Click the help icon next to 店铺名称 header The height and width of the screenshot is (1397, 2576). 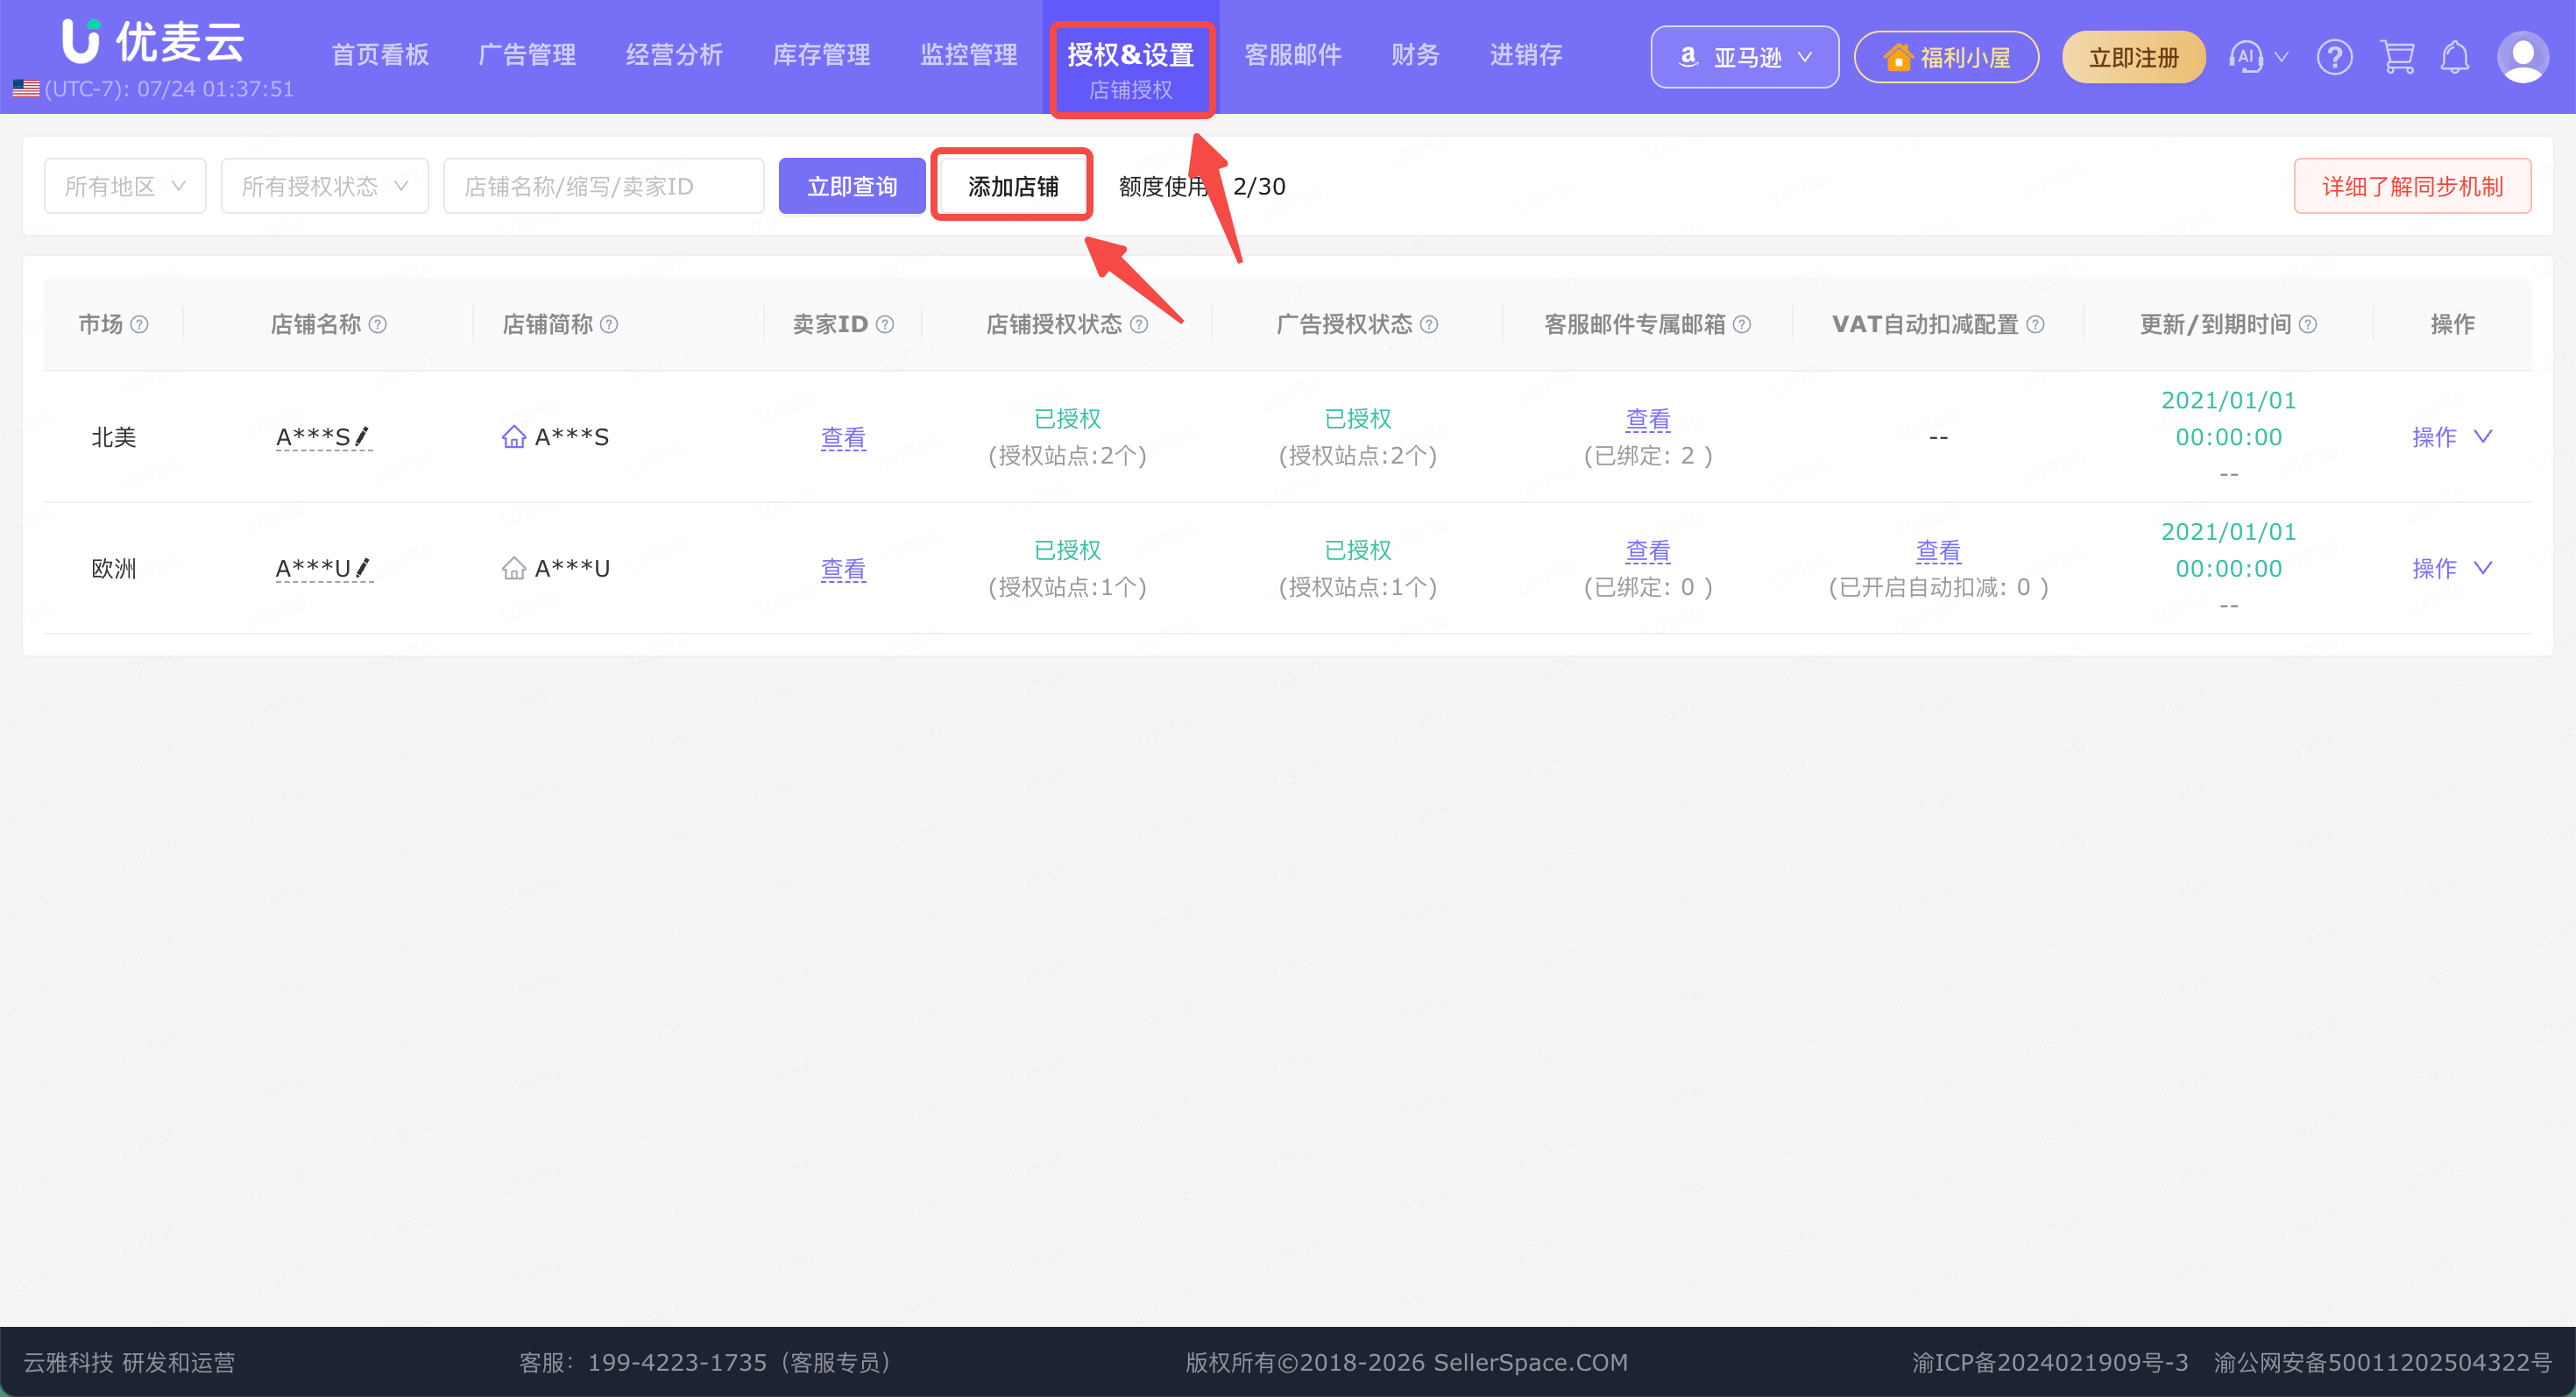tap(378, 324)
